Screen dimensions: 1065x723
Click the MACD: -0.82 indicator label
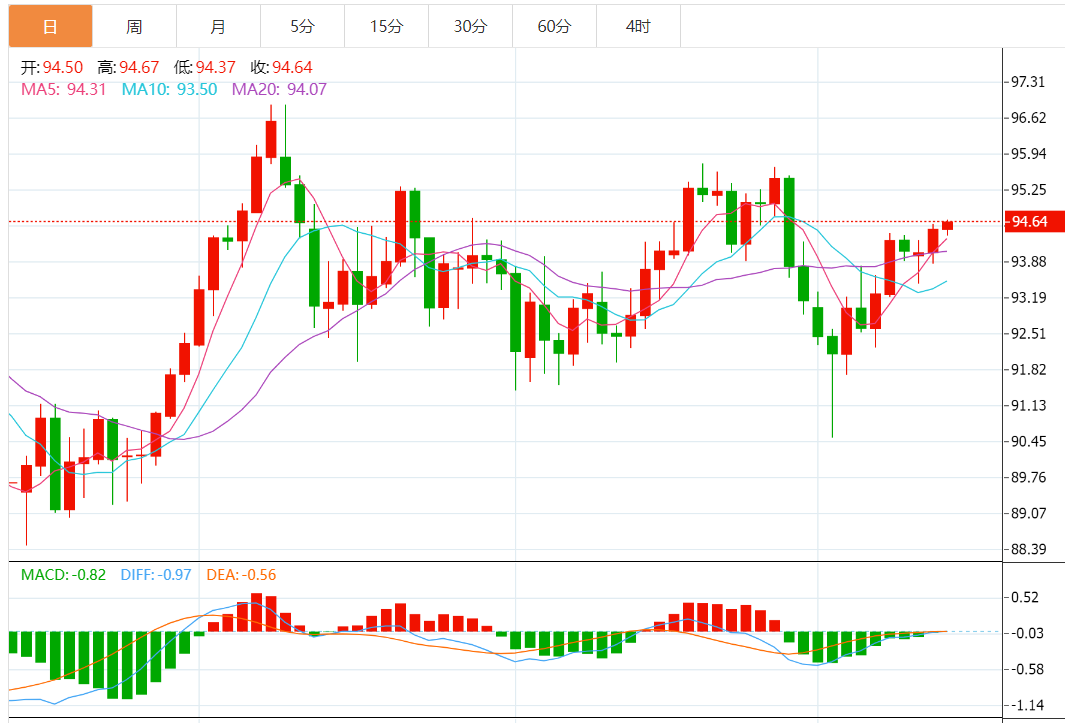pyautogui.click(x=64, y=575)
